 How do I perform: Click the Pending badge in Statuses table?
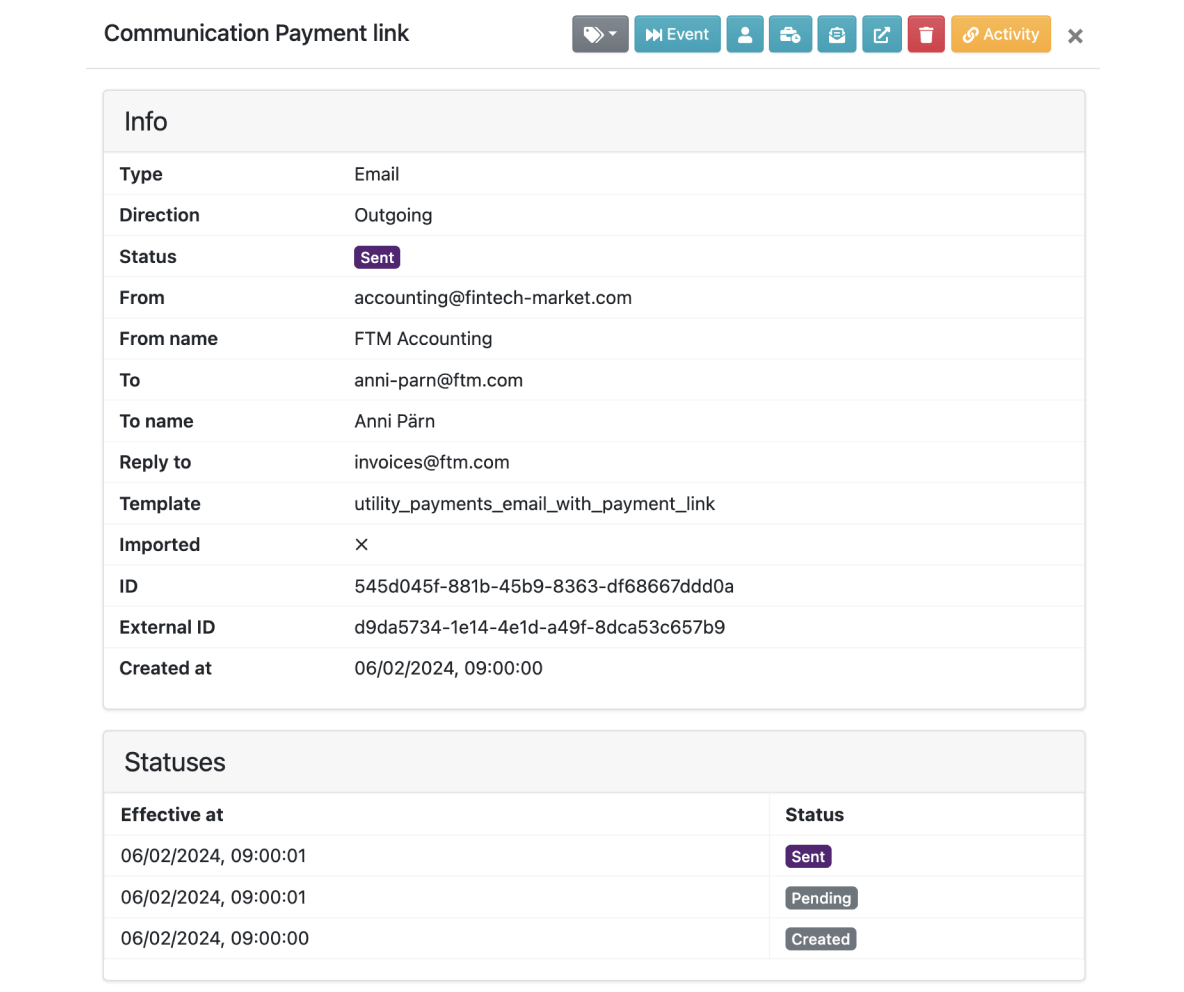[821, 898]
